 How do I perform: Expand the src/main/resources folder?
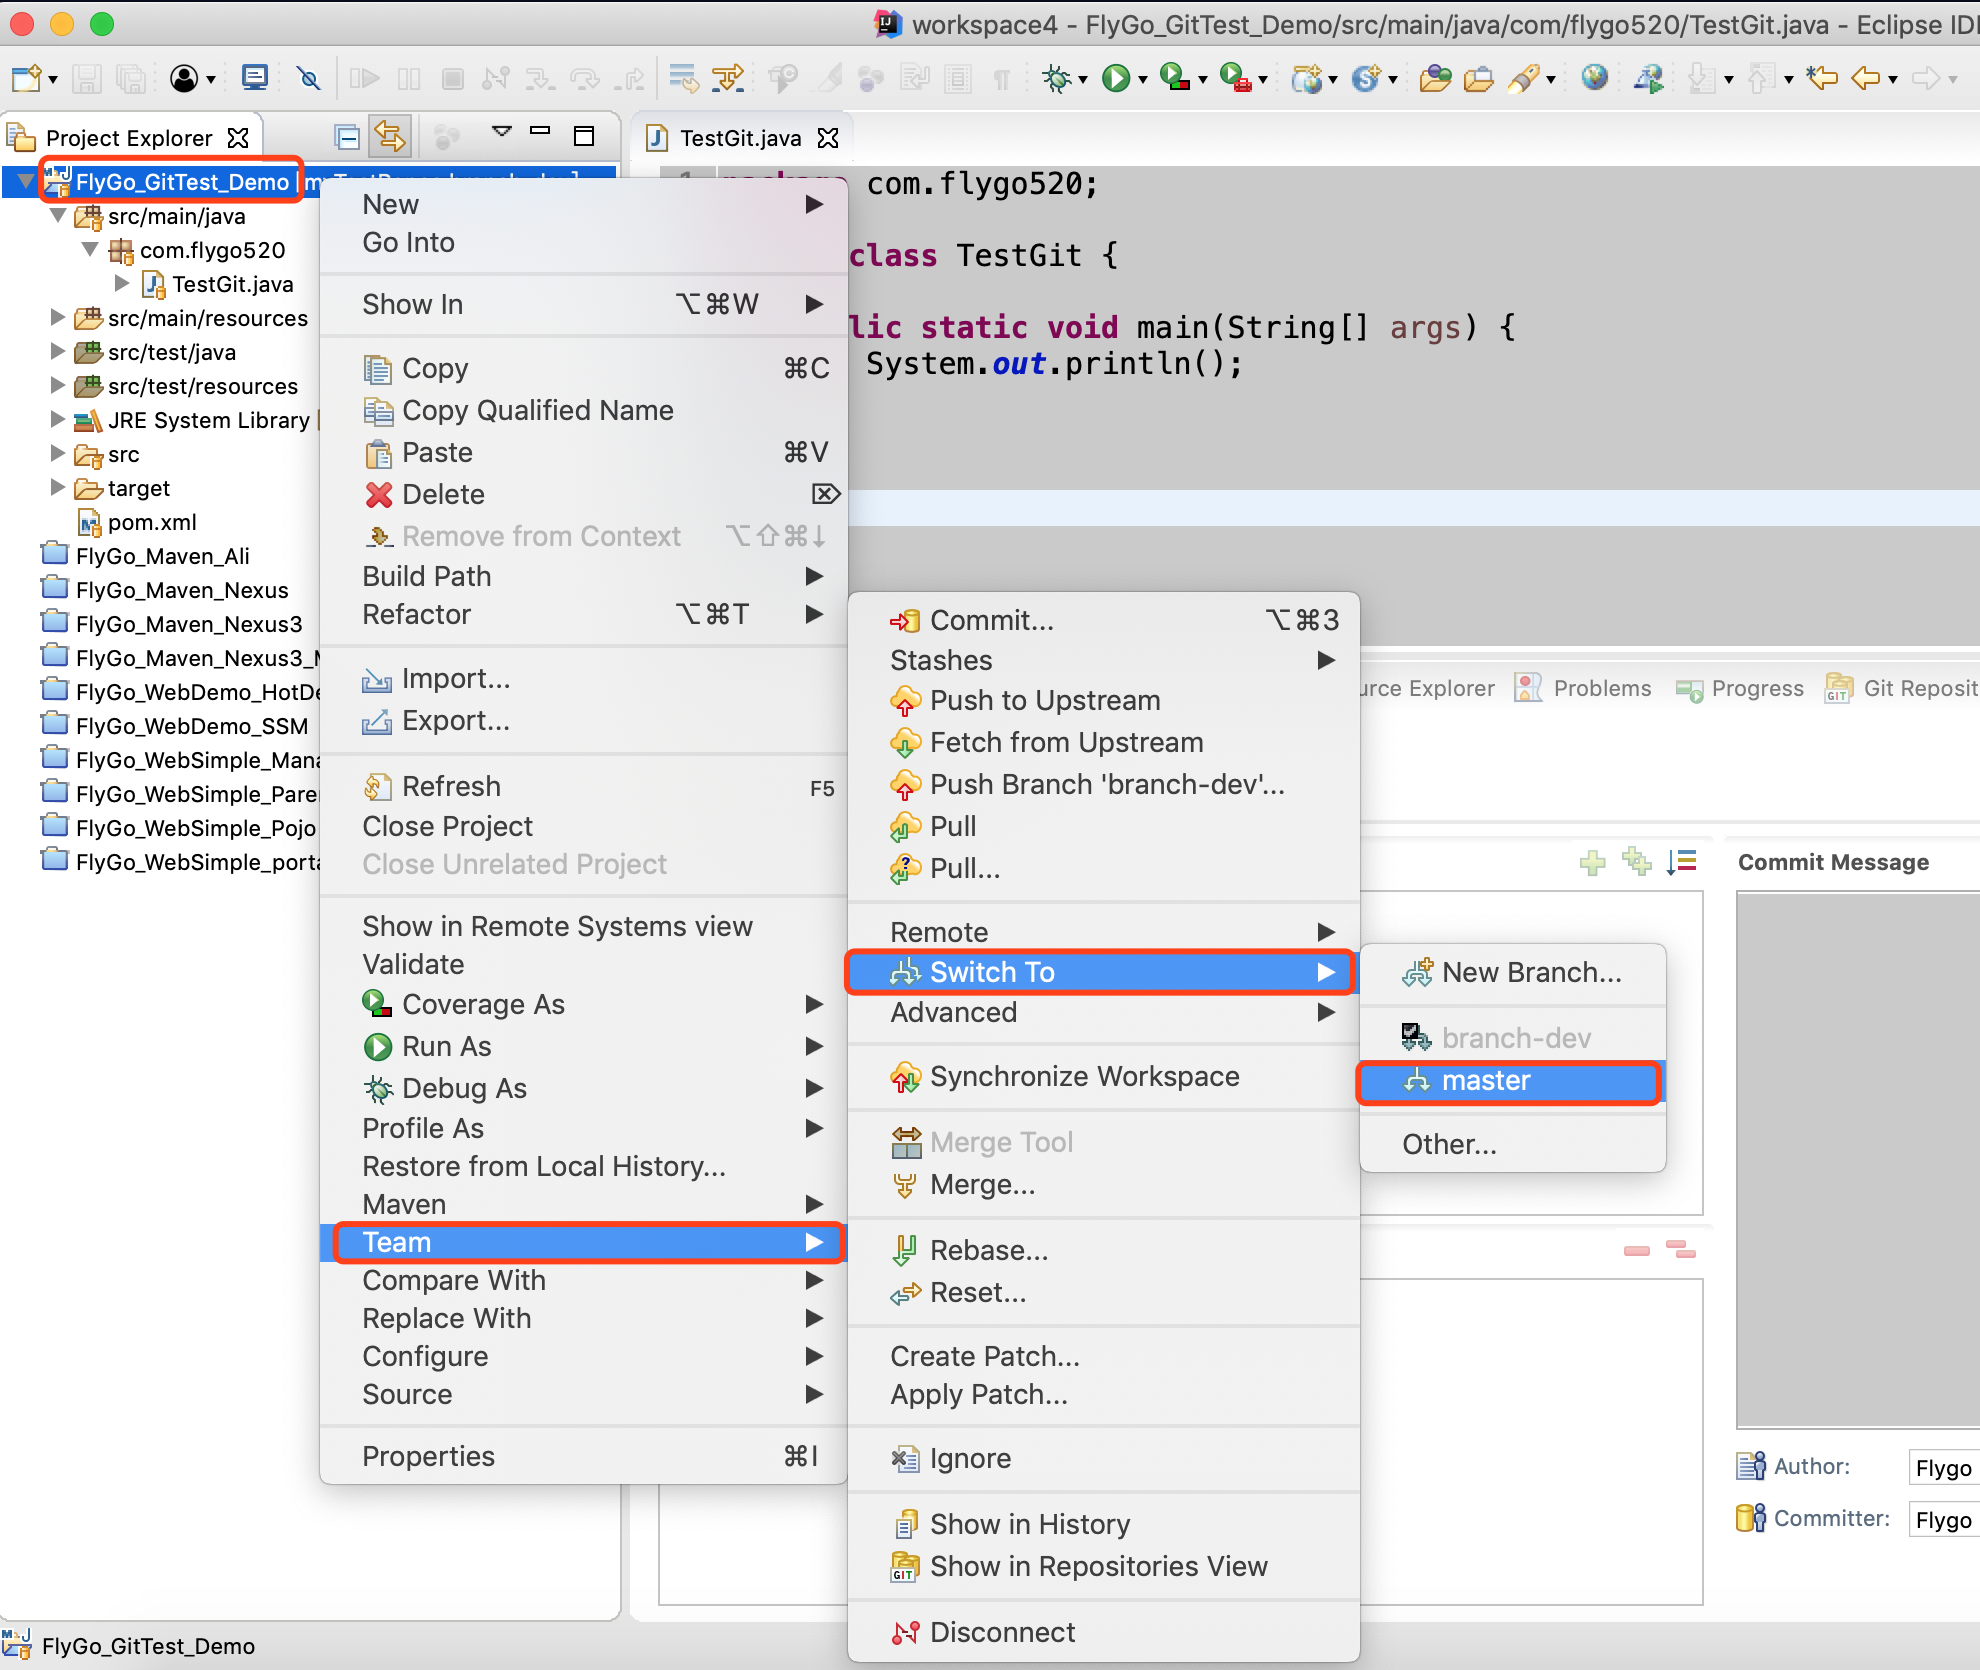58,318
